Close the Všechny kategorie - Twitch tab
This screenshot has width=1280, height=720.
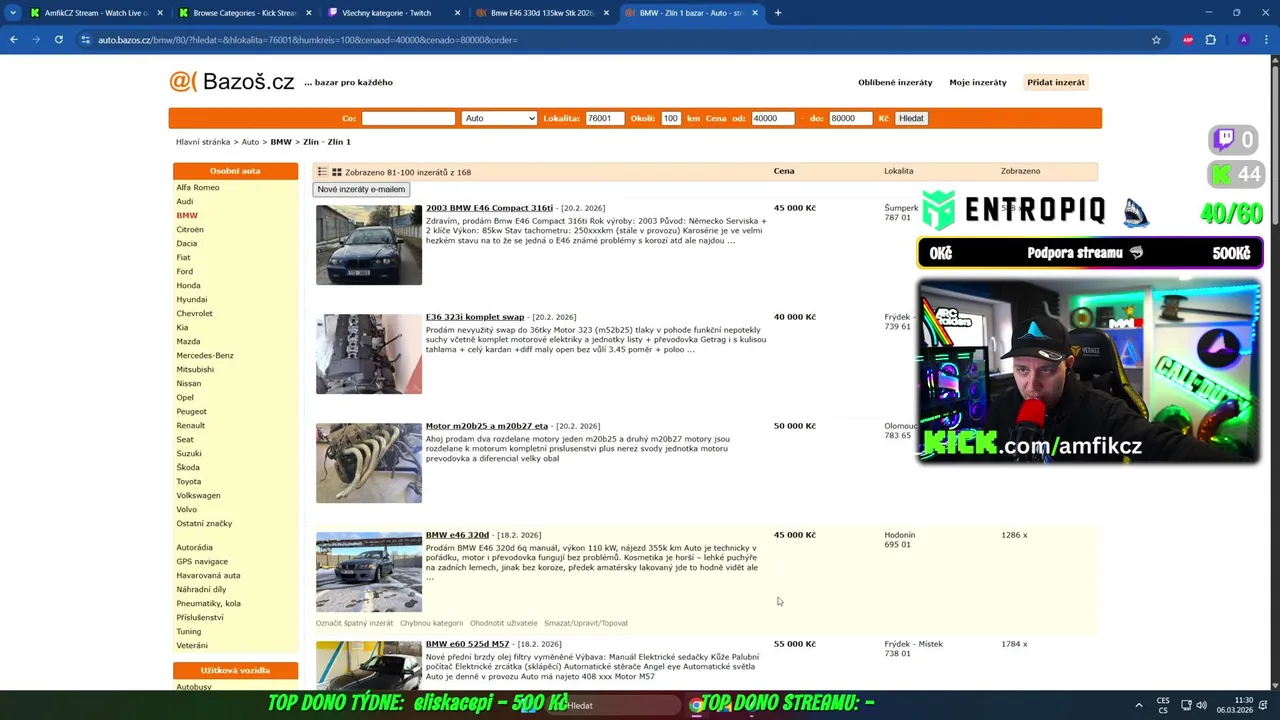click(458, 13)
